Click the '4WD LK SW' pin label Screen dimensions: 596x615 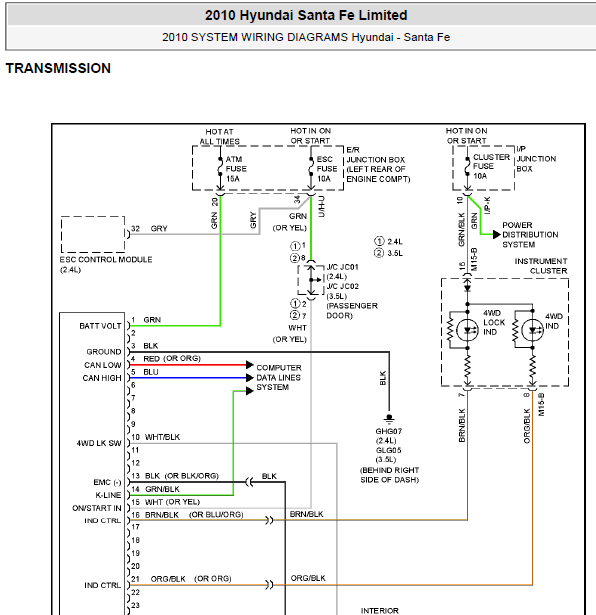point(99,443)
